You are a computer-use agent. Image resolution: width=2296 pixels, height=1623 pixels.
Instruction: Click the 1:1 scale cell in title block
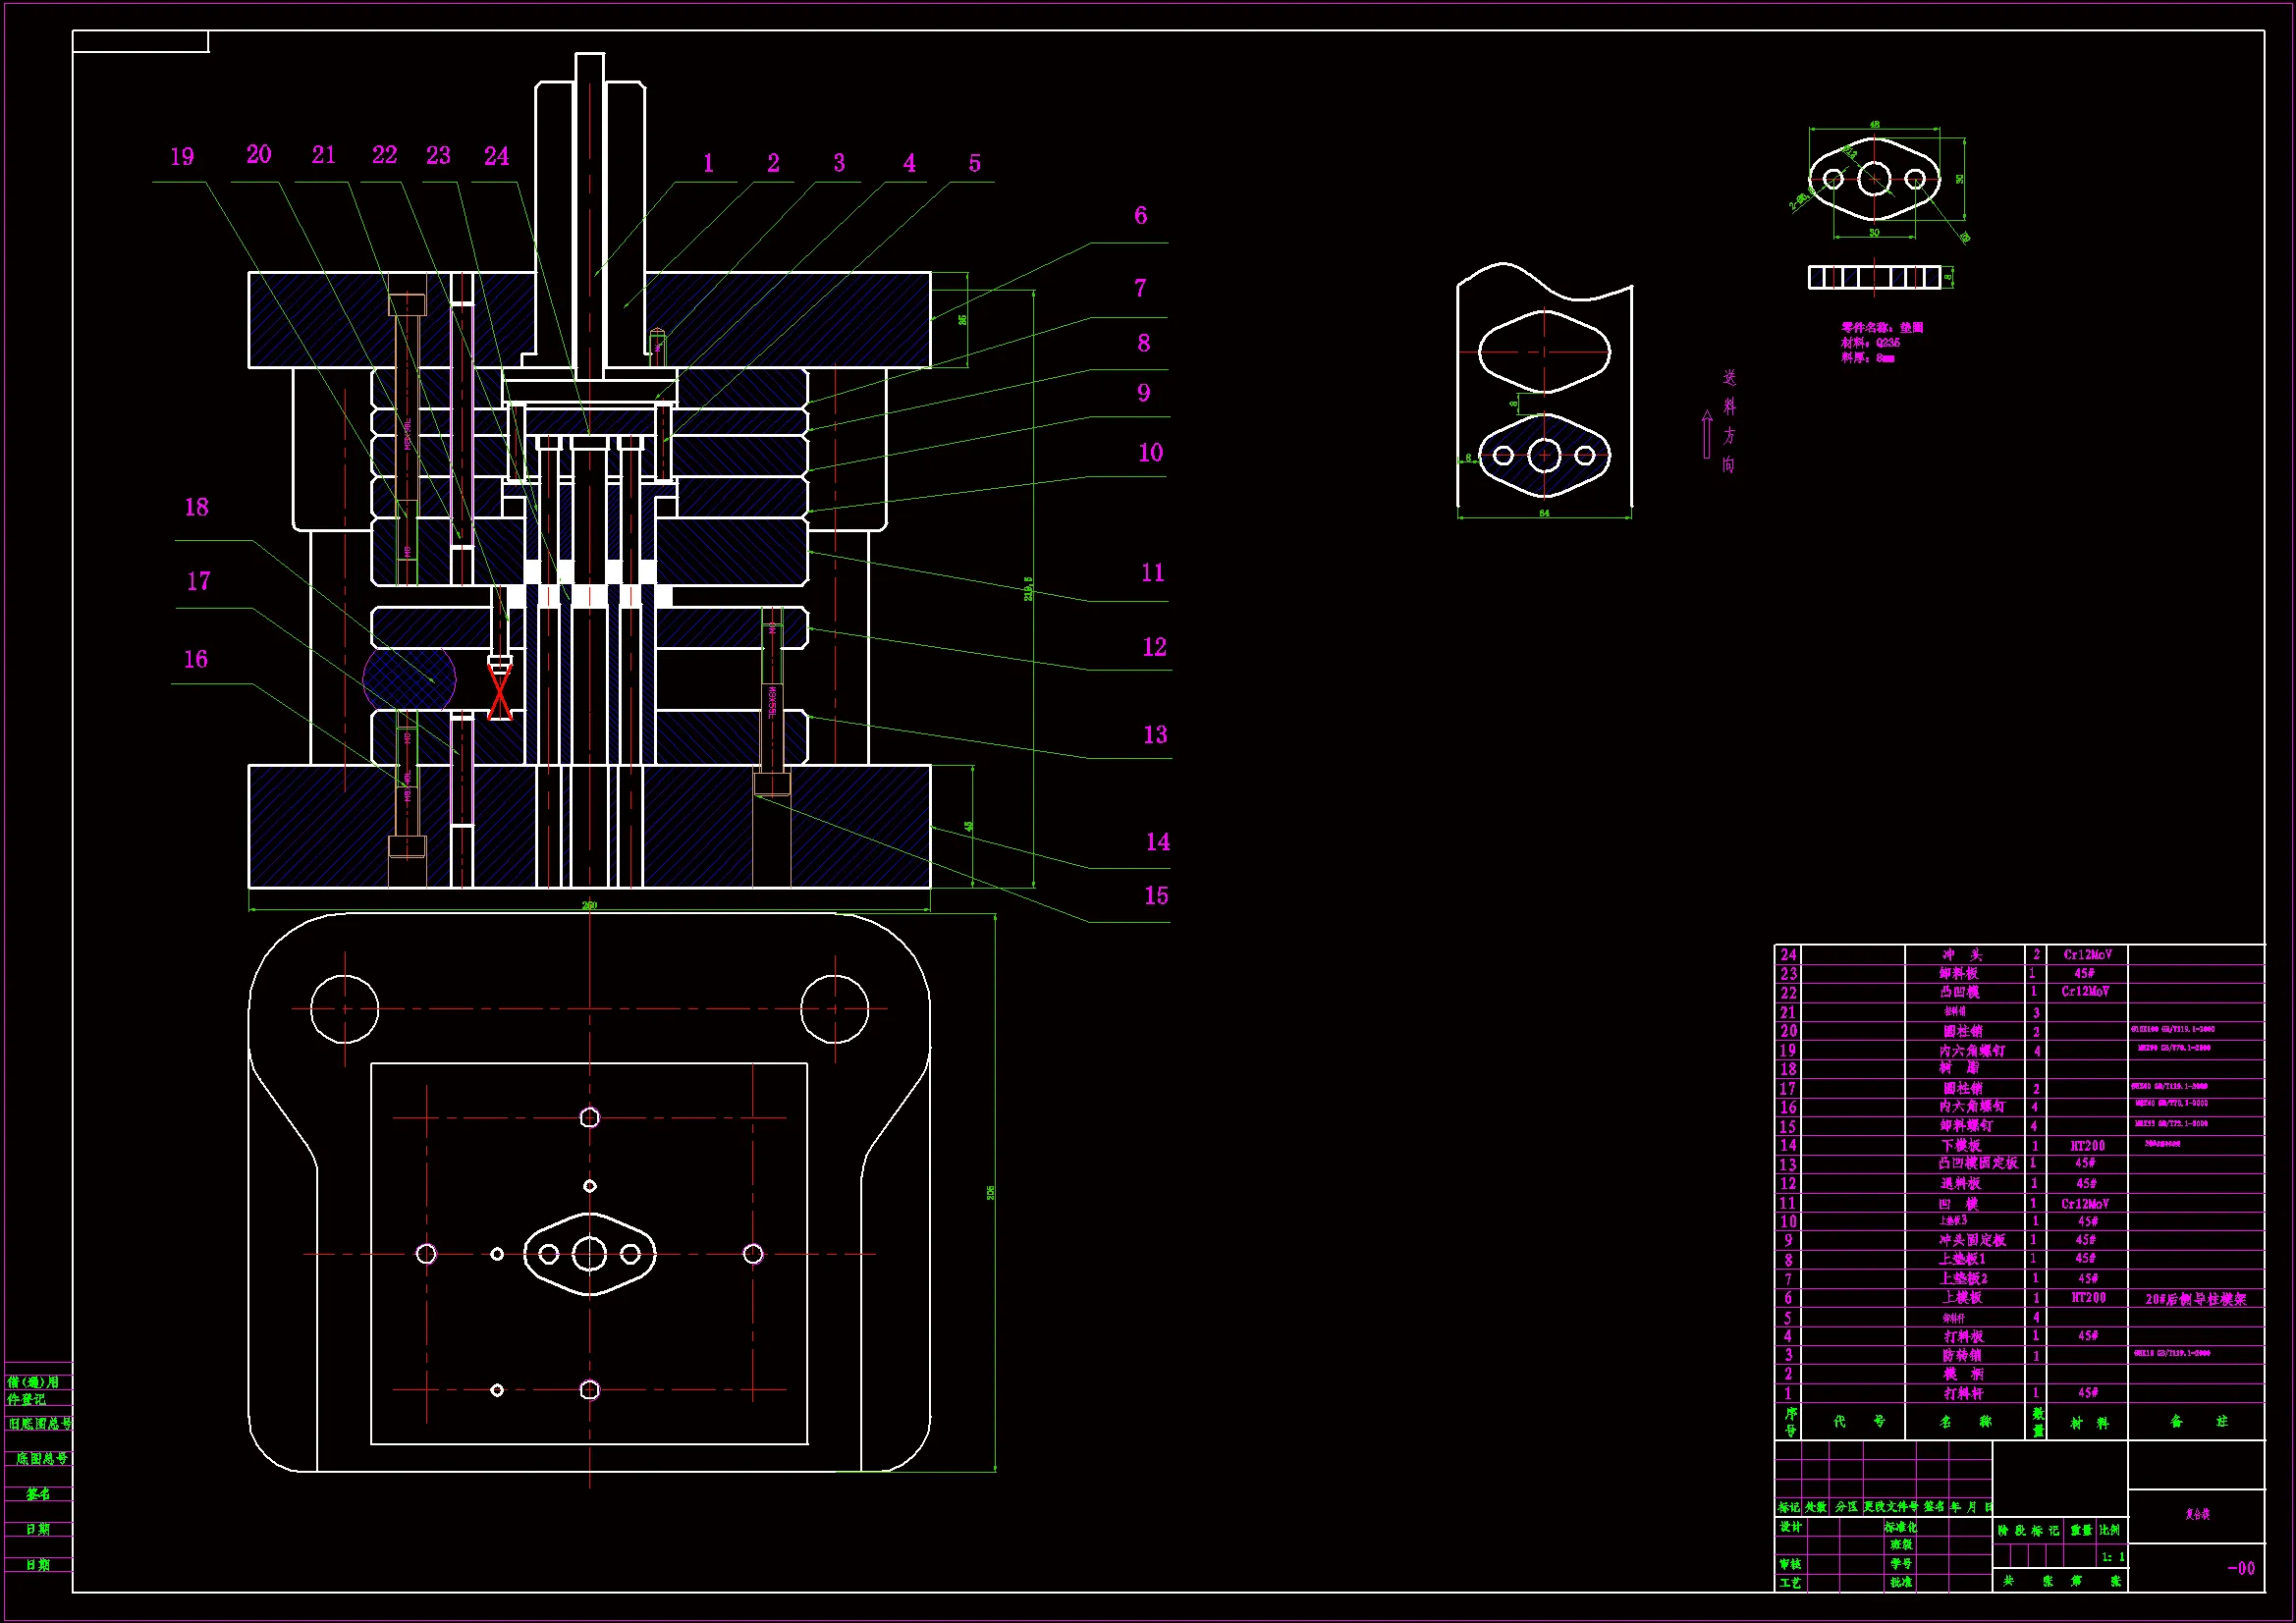2112,1557
